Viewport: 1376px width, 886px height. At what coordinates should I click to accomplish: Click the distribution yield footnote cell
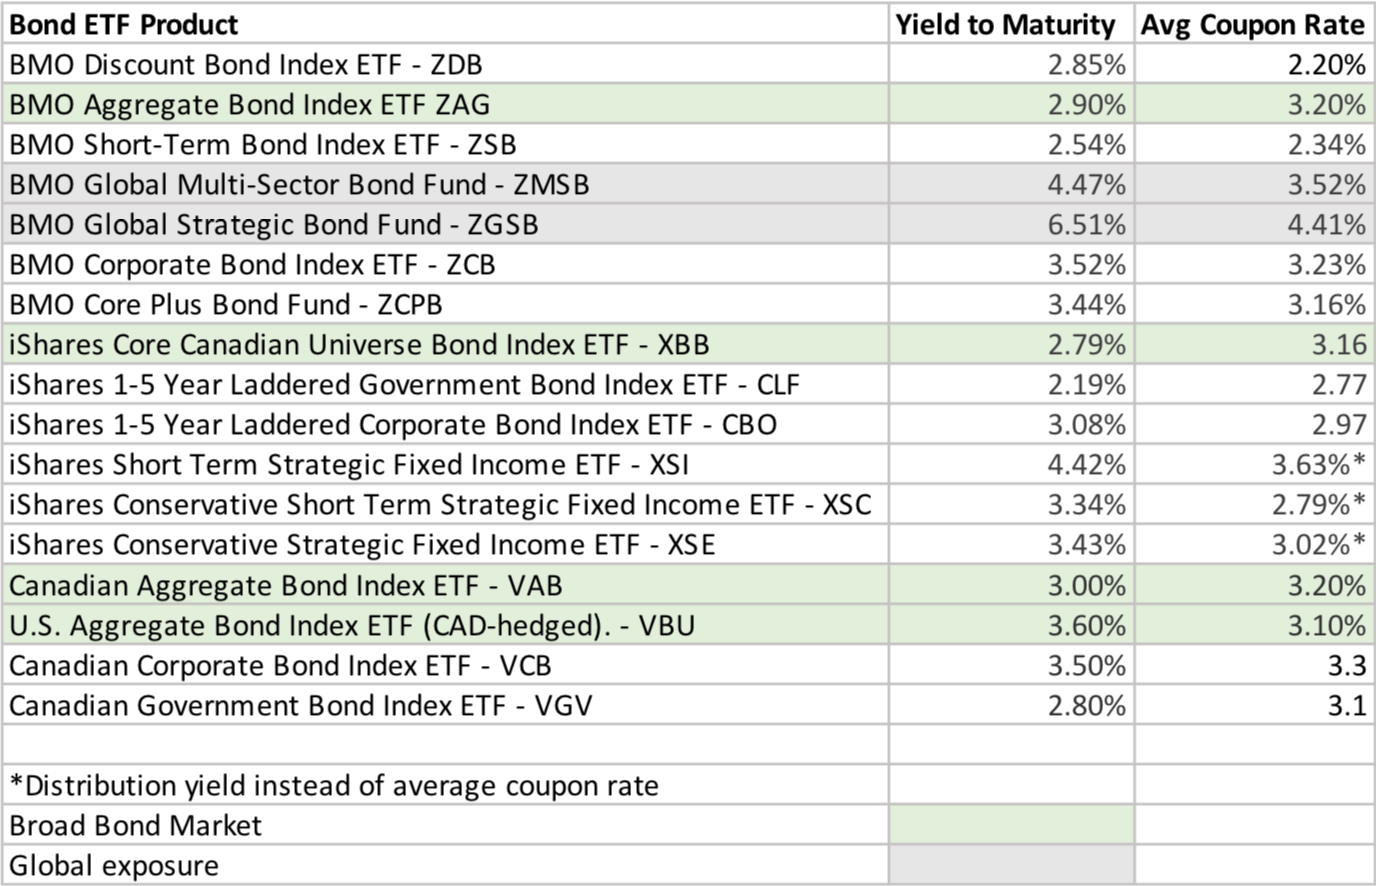click(x=334, y=785)
